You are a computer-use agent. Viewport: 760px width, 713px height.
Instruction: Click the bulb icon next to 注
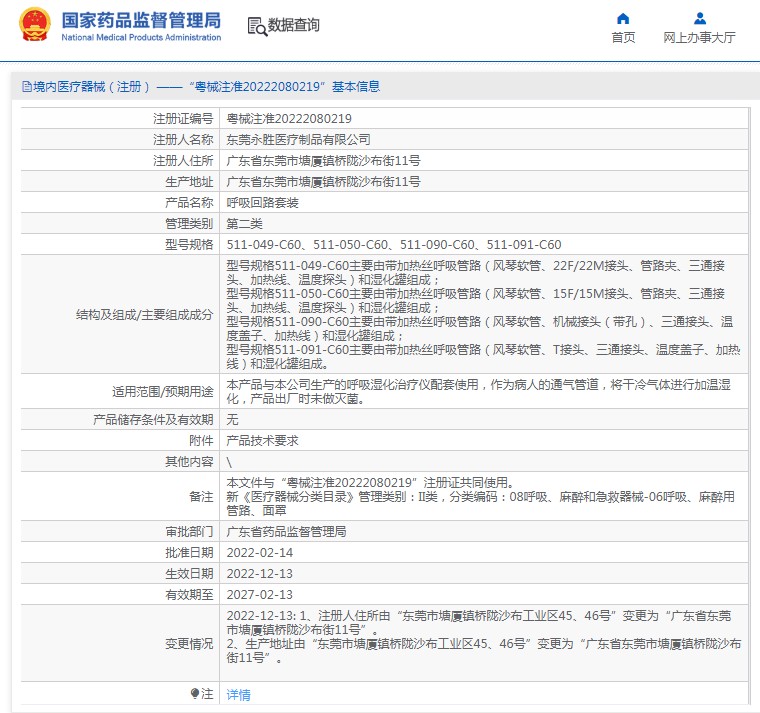point(195,694)
